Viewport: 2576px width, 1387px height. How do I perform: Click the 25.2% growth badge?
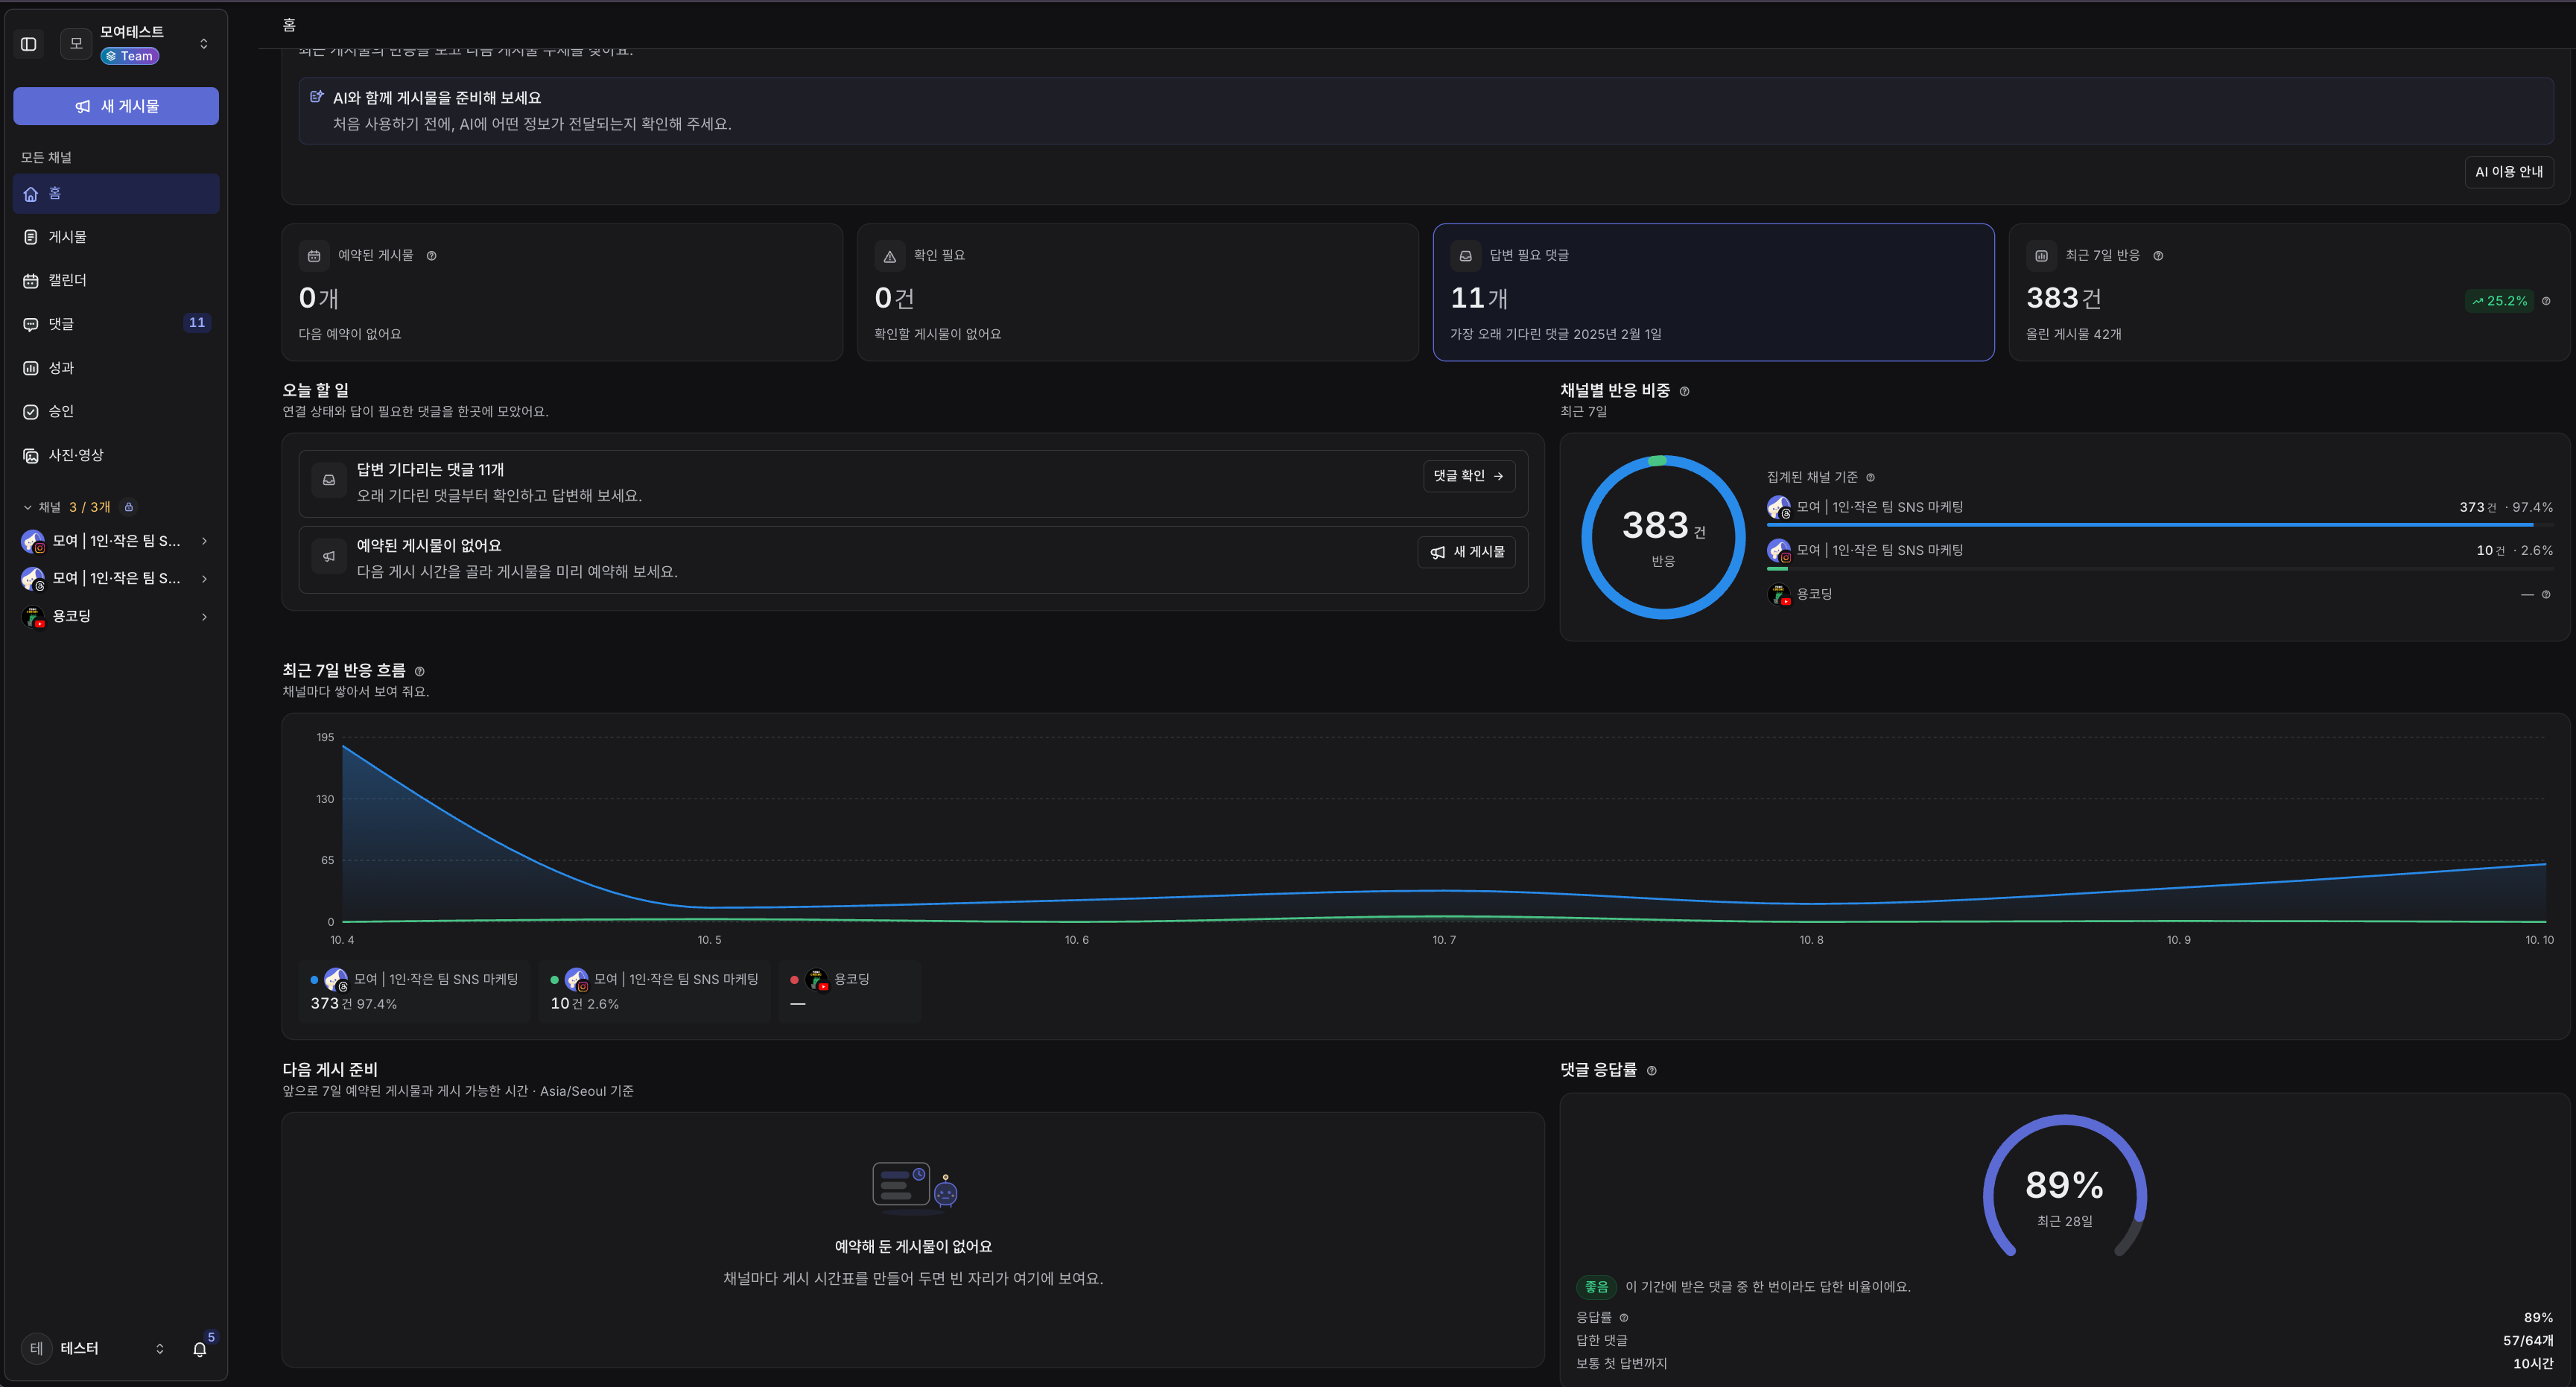click(2499, 301)
